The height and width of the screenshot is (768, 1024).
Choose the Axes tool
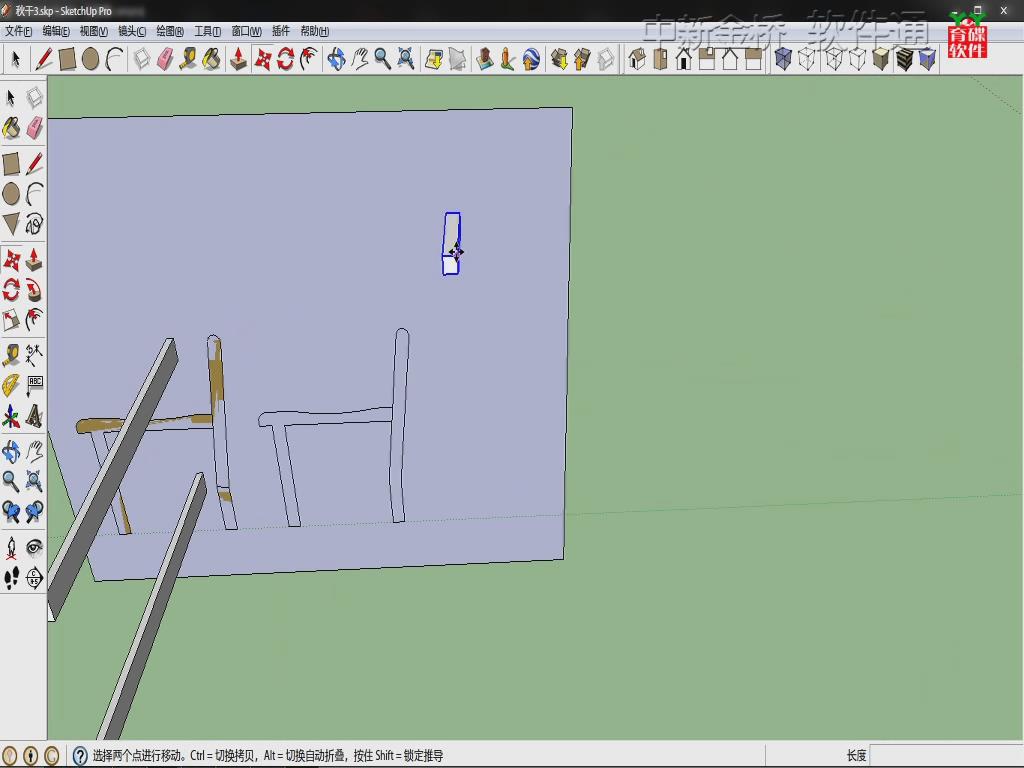[x=11, y=416]
